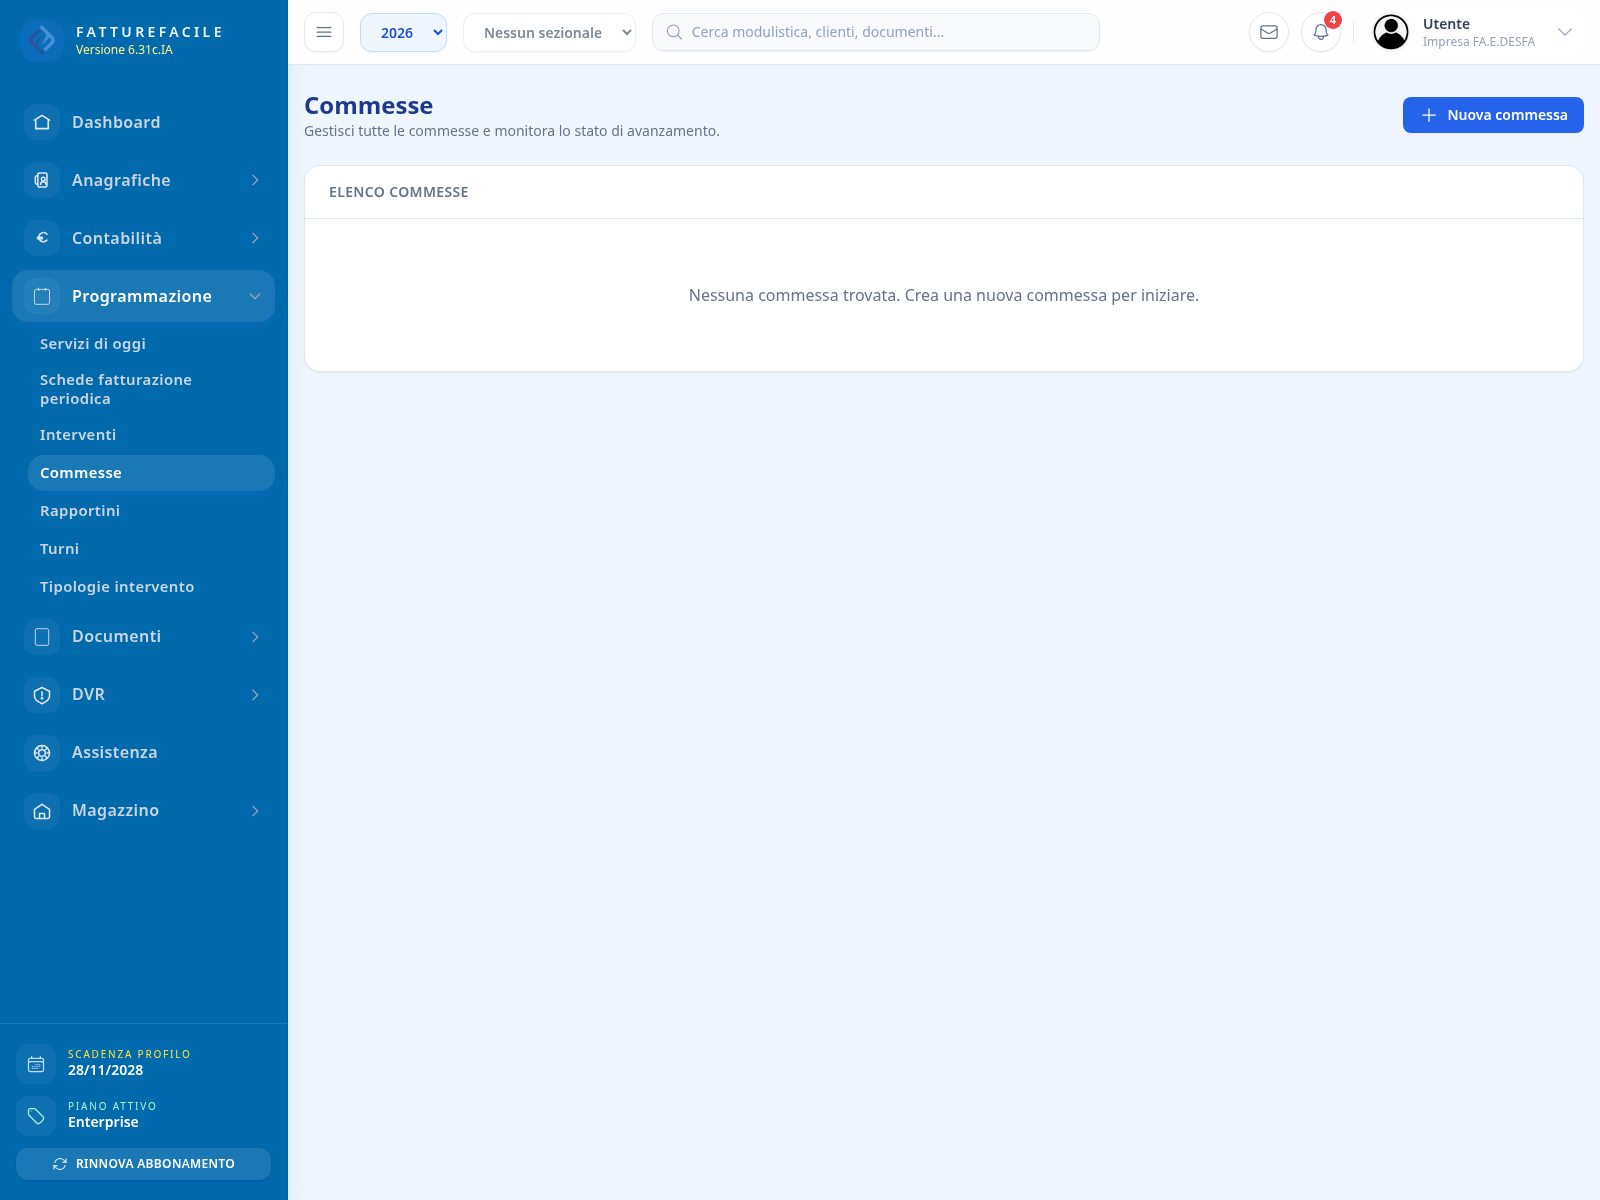This screenshot has height=1200, width=1600.
Task: Click the Elenco Commesse header
Action: (x=398, y=192)
